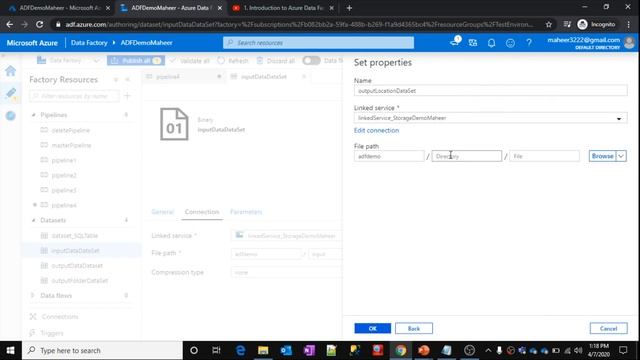
Task: Collapse the Pipelines tree section
Action: (33, 115)
